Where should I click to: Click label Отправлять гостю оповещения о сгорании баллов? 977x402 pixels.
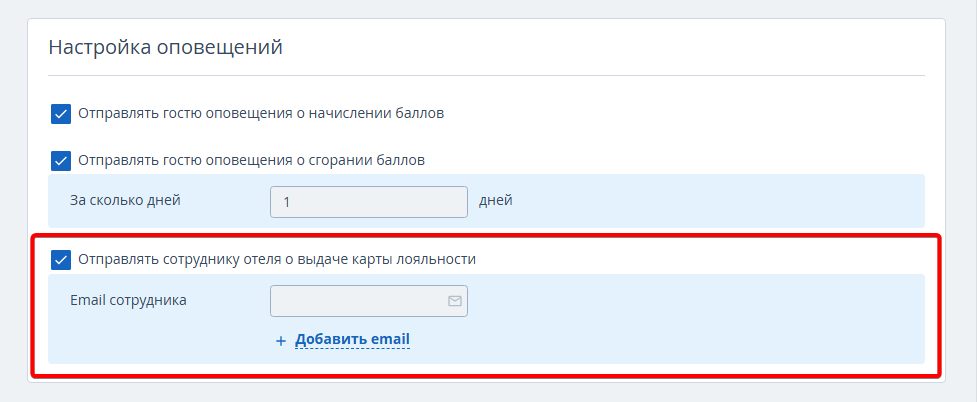[x=252, y=160]
